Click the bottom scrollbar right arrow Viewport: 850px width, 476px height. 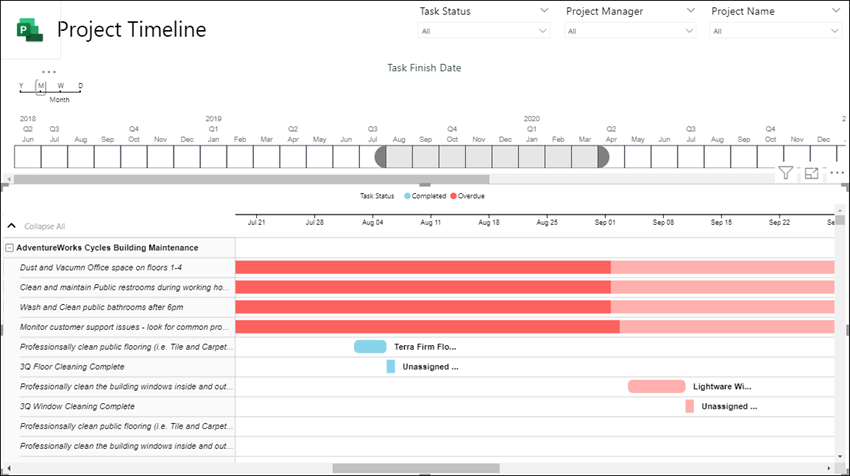click(829, 468)
